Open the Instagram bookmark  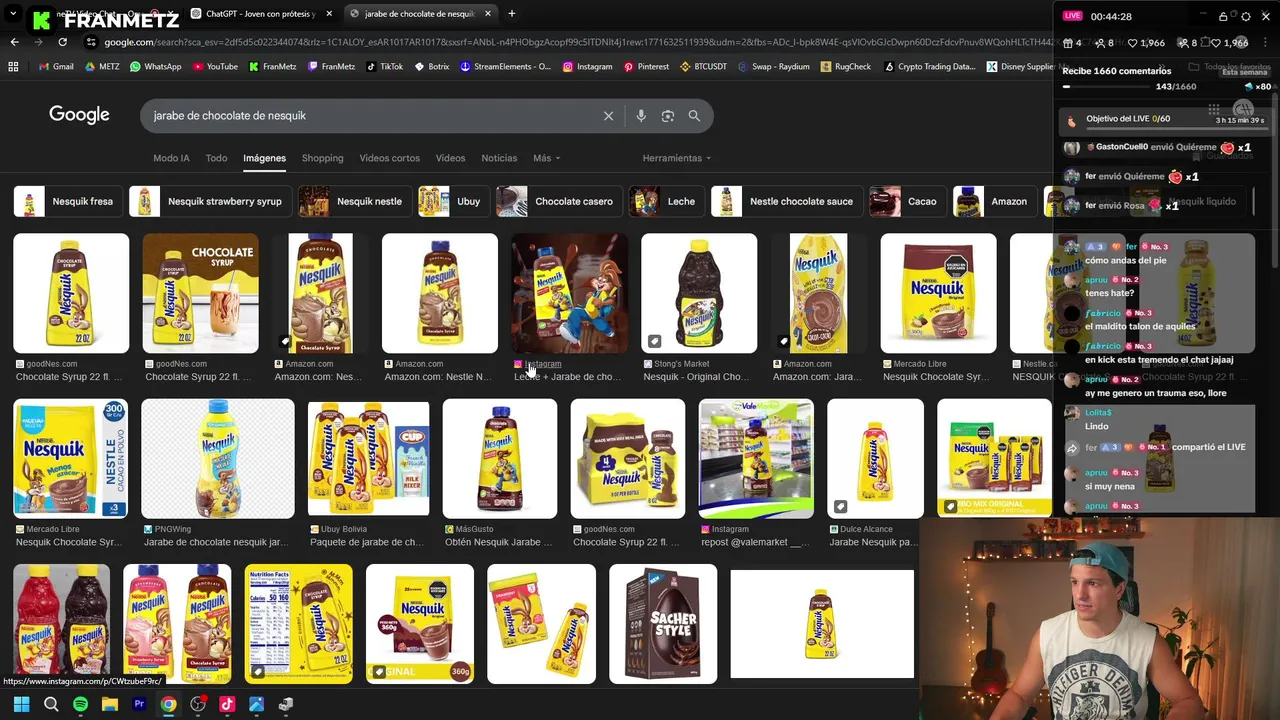click(587, 67)
